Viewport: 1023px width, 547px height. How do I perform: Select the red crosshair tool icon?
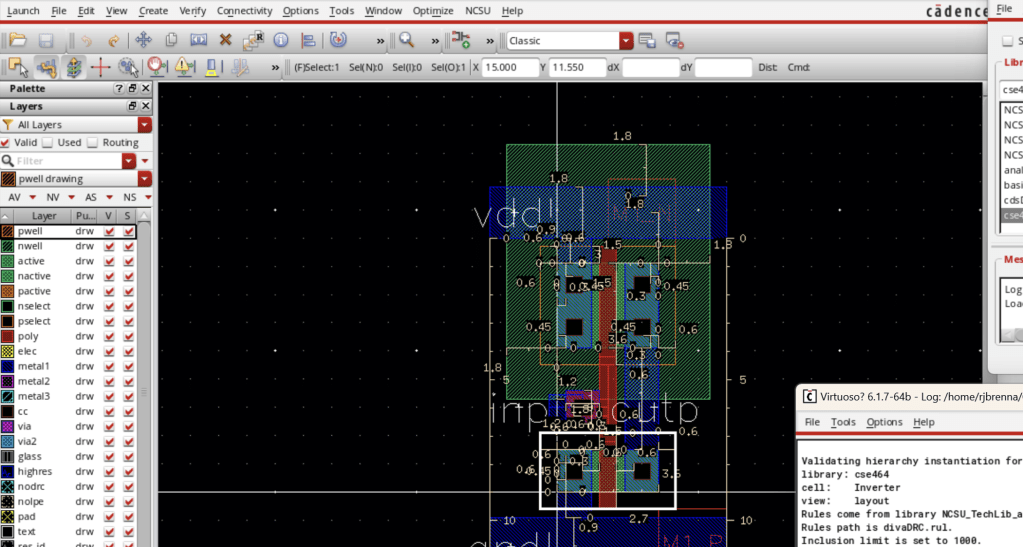tap(100, 67)
